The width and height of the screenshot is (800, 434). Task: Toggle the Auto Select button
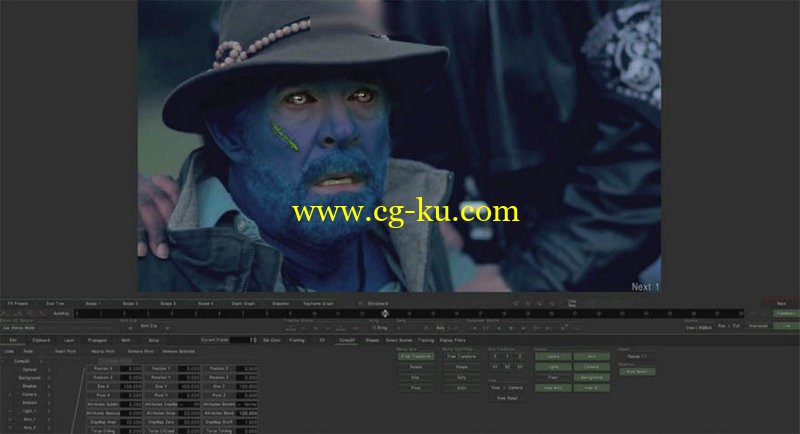[637, 372]
